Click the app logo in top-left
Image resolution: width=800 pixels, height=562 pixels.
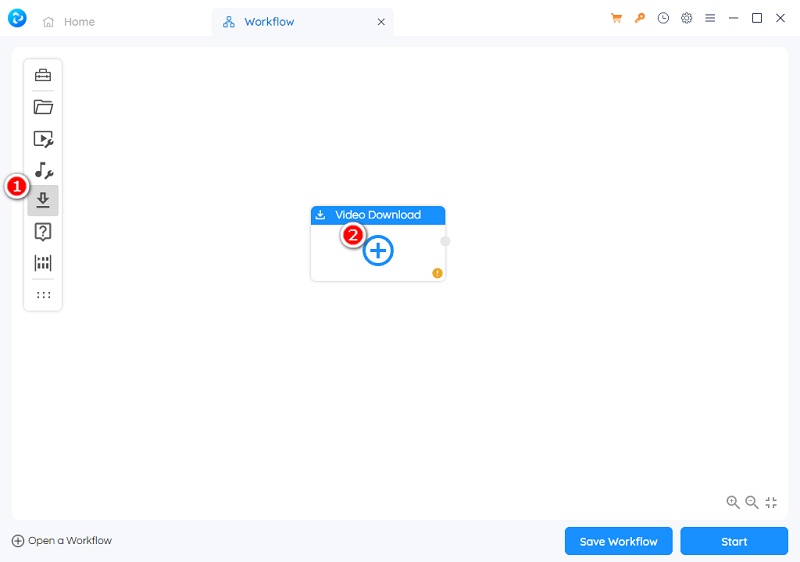(x=17, y=18)
